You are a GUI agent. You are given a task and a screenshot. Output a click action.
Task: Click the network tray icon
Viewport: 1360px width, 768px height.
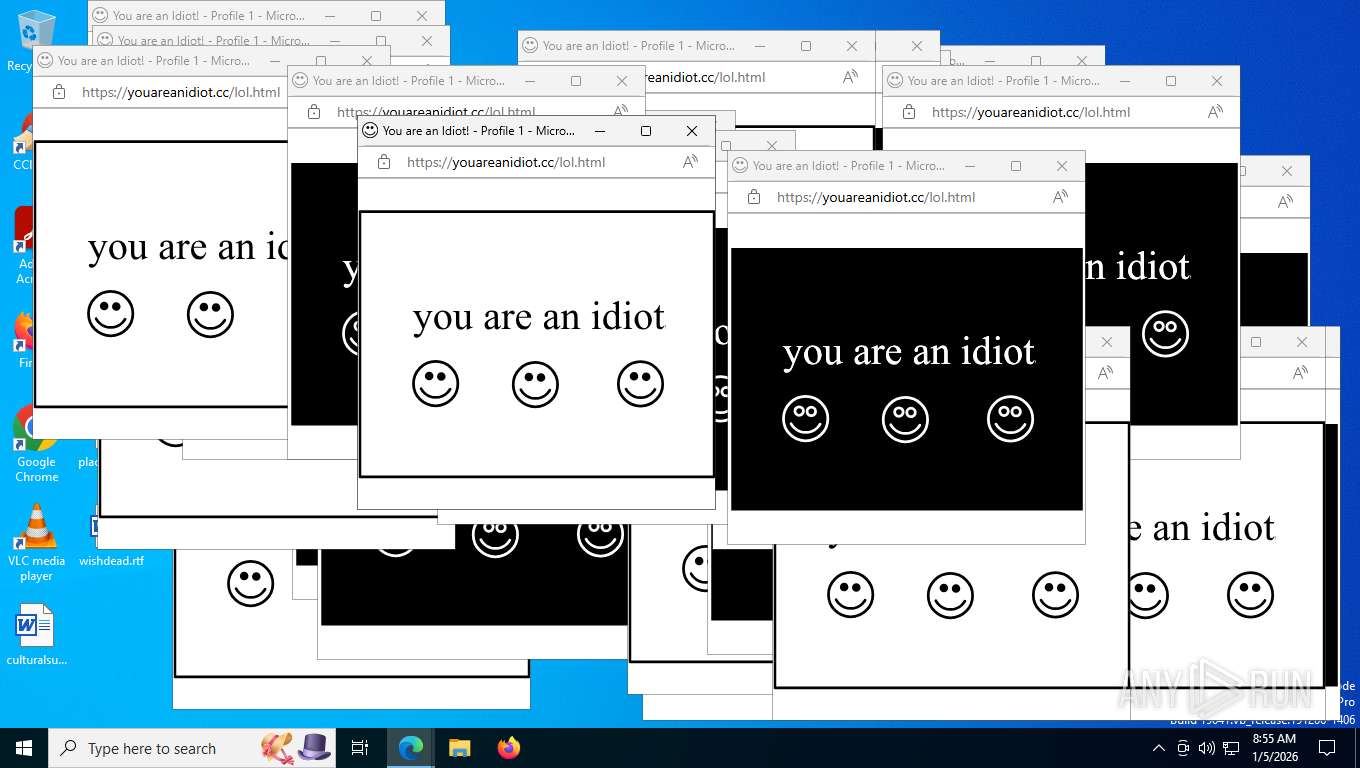click(x=1231, y=748)
